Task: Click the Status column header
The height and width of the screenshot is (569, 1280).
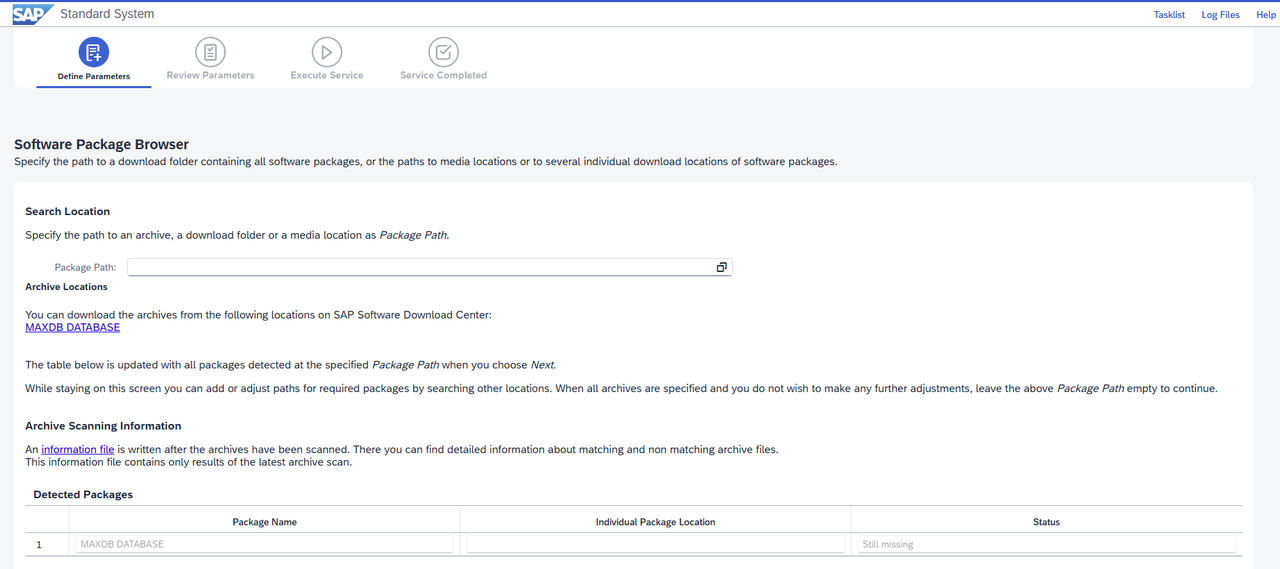Action: click(x=1046, y=522)
